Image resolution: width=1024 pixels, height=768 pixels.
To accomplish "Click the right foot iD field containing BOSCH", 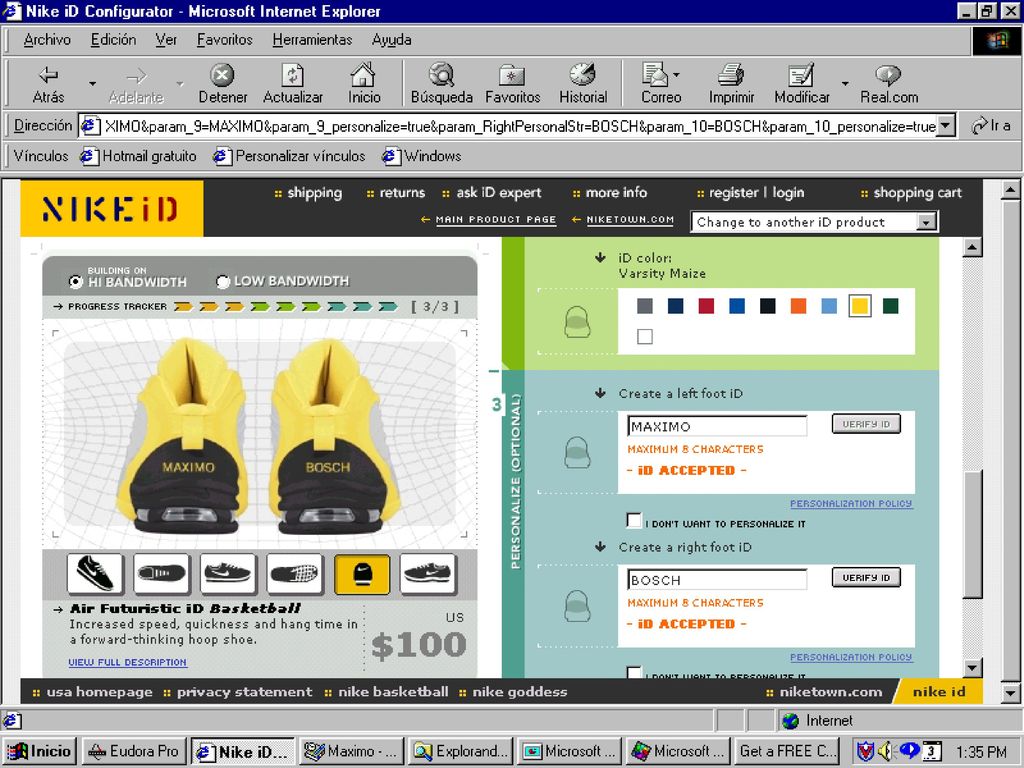I will [717, 579].
